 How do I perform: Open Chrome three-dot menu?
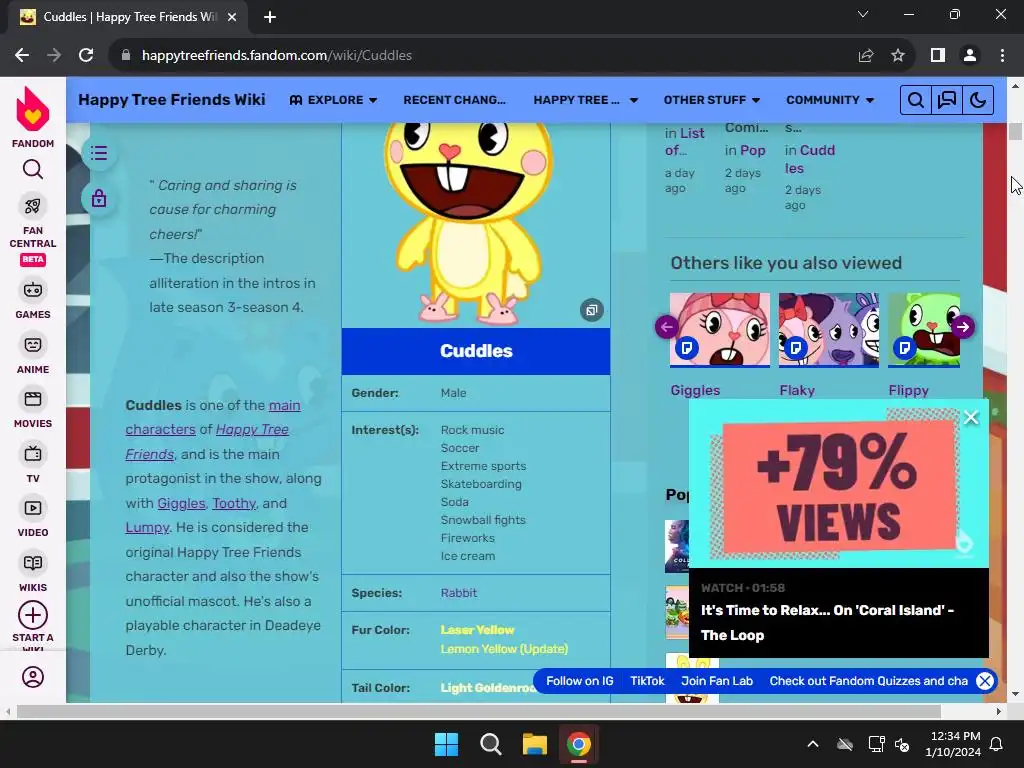coord(1002,56)
